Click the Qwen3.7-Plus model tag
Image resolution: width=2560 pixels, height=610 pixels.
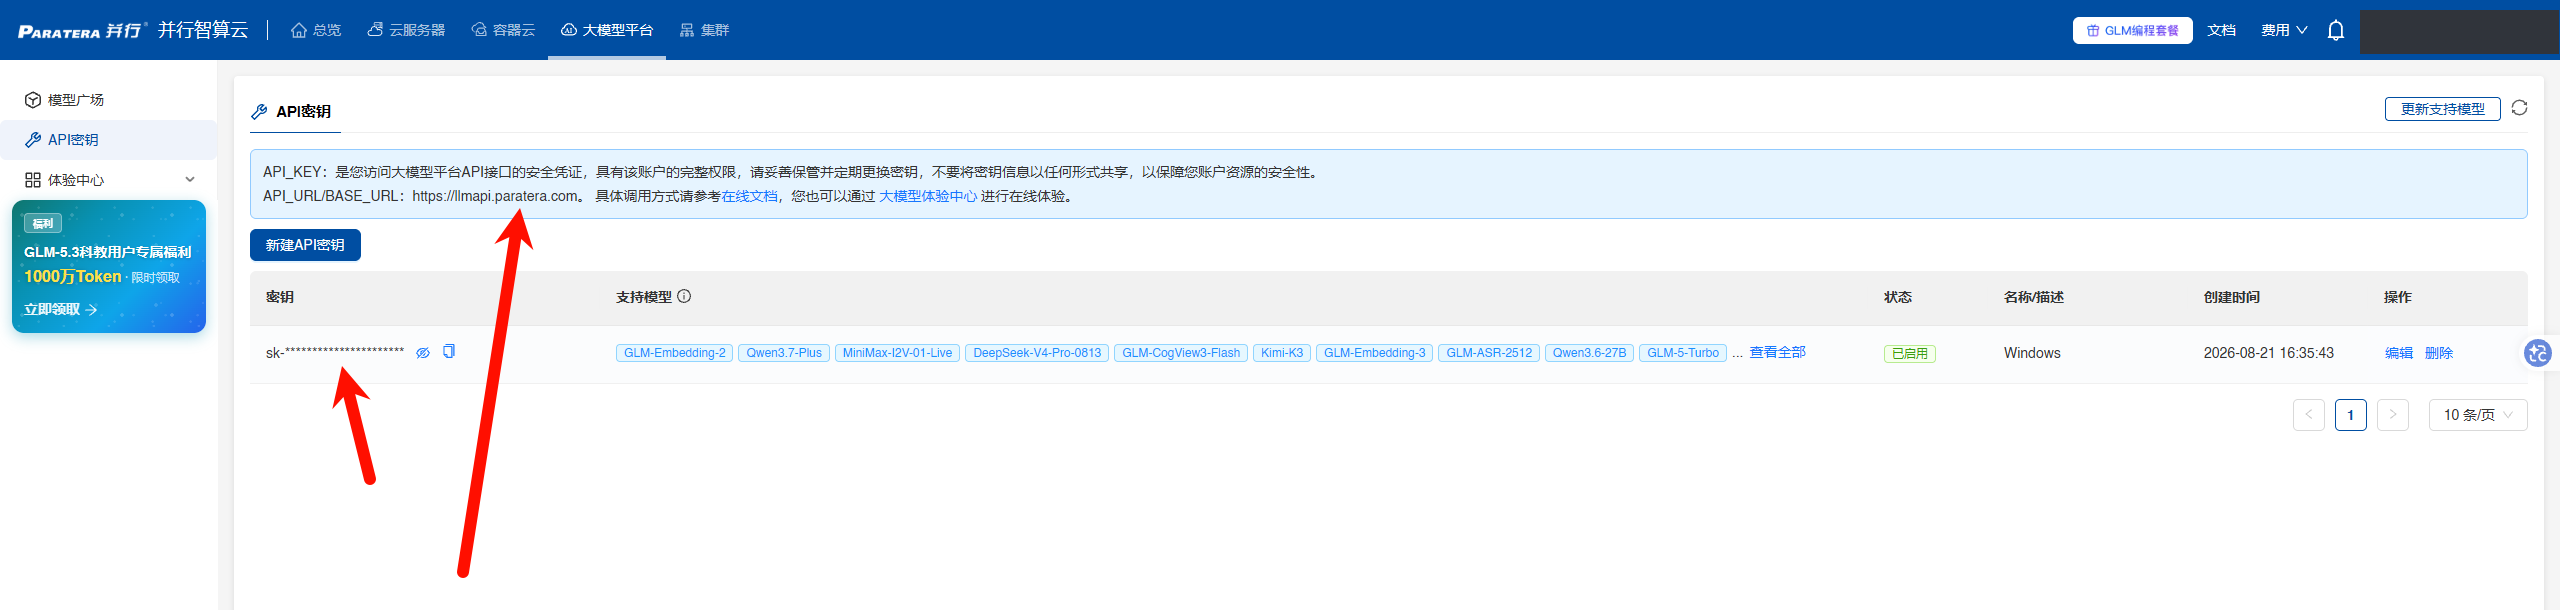(784, 353)
